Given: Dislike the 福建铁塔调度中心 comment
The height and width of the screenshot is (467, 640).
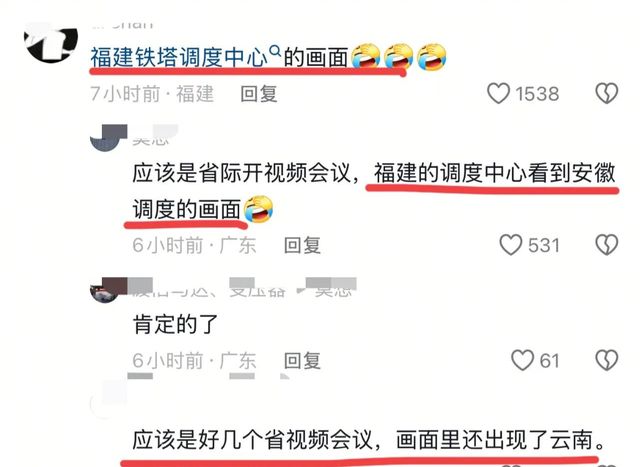Looking at the screenshot, I should click(607, 93).
